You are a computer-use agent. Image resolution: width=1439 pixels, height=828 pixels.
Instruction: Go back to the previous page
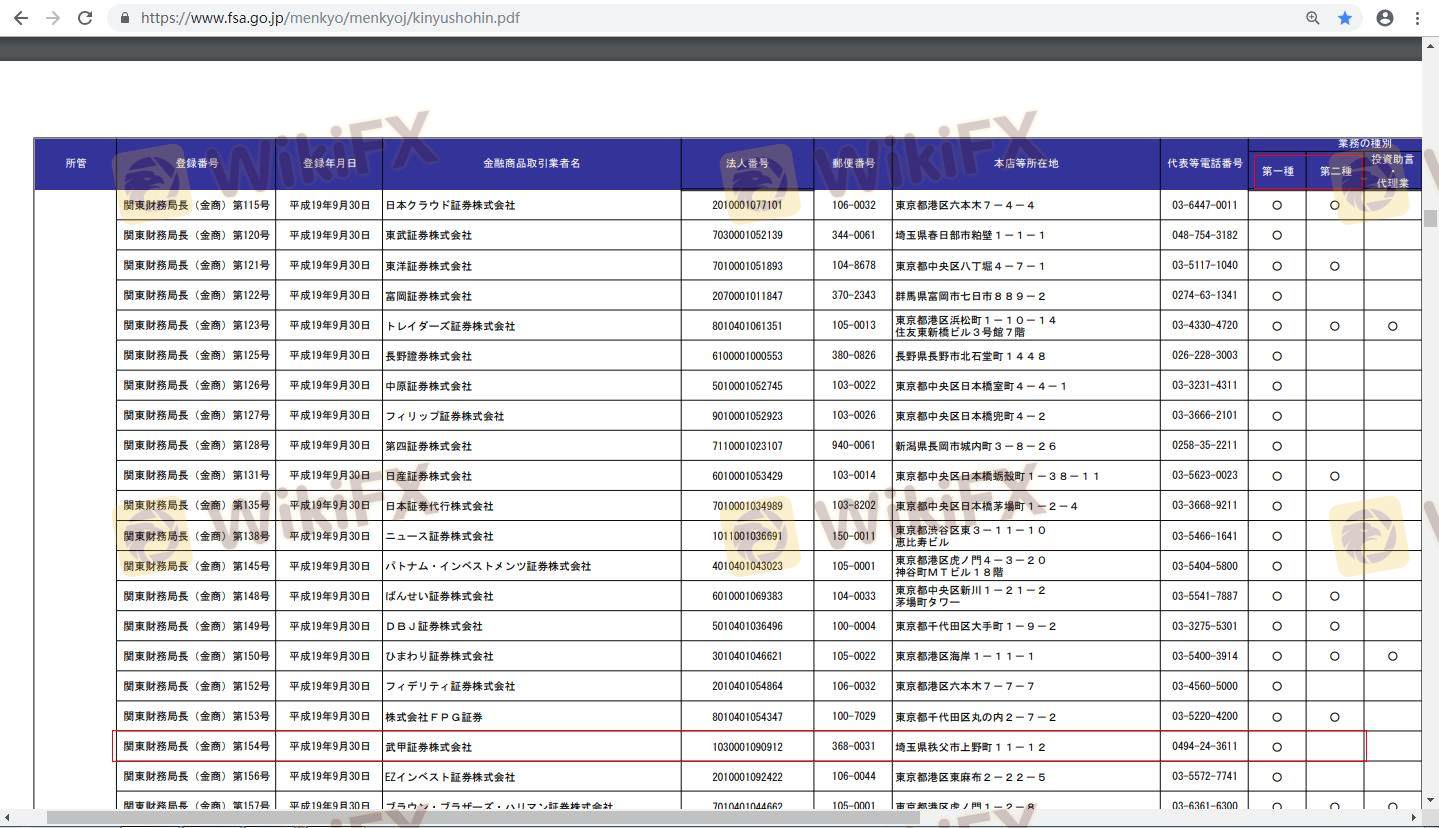click(21, 18)
